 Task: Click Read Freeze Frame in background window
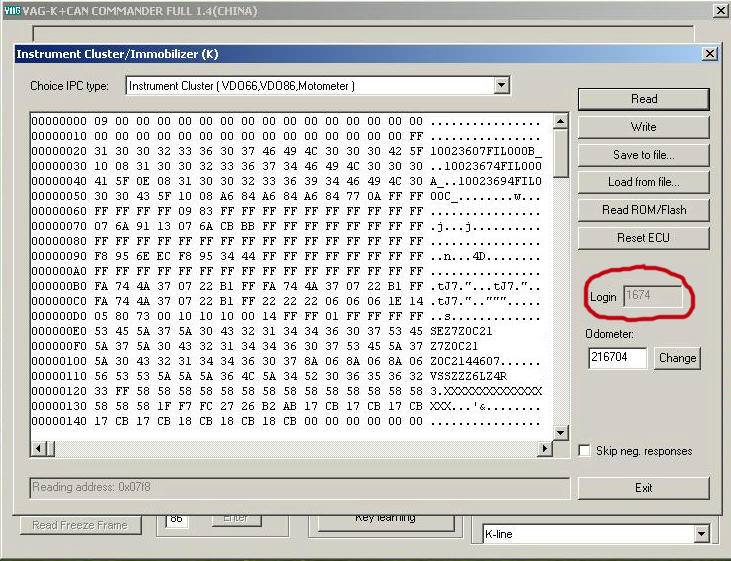click(x=80, y=525)
